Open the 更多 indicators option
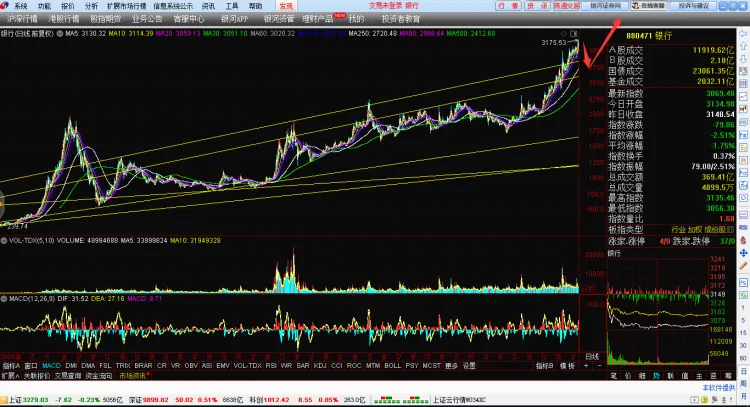This screenshot has height=407, width=750. (x=452, y=365)
